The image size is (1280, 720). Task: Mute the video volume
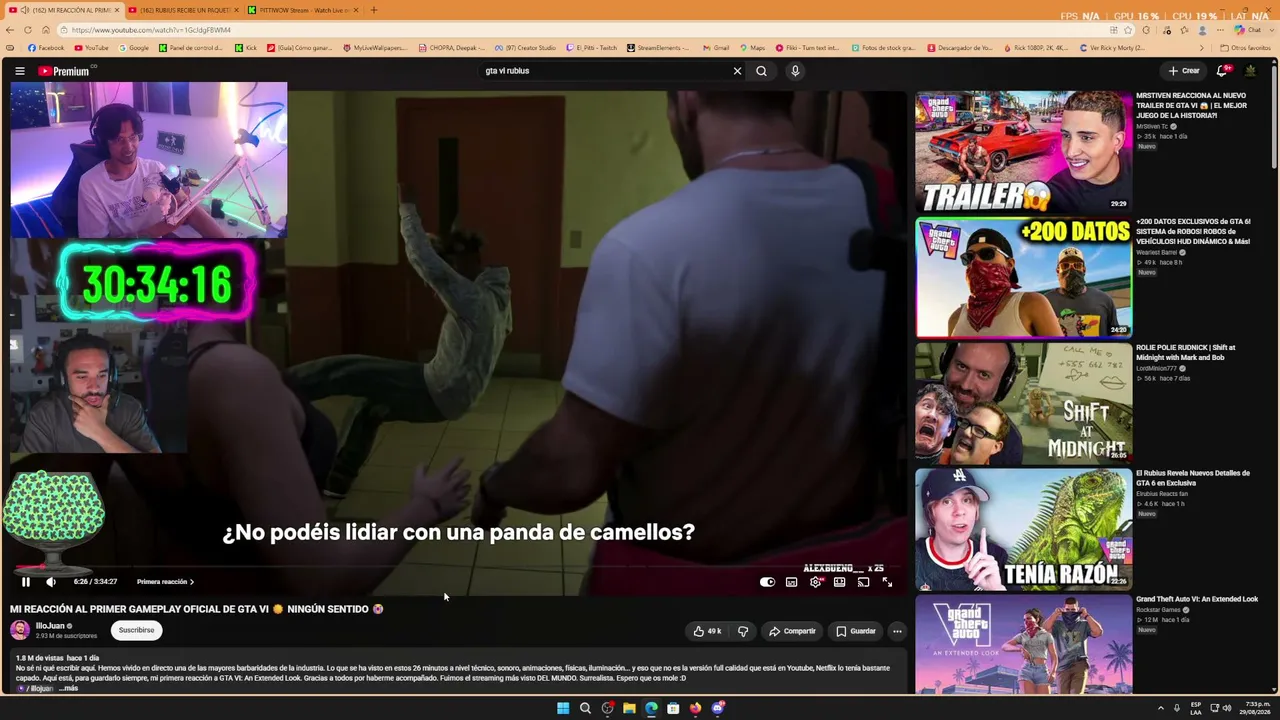click(51, 582)
